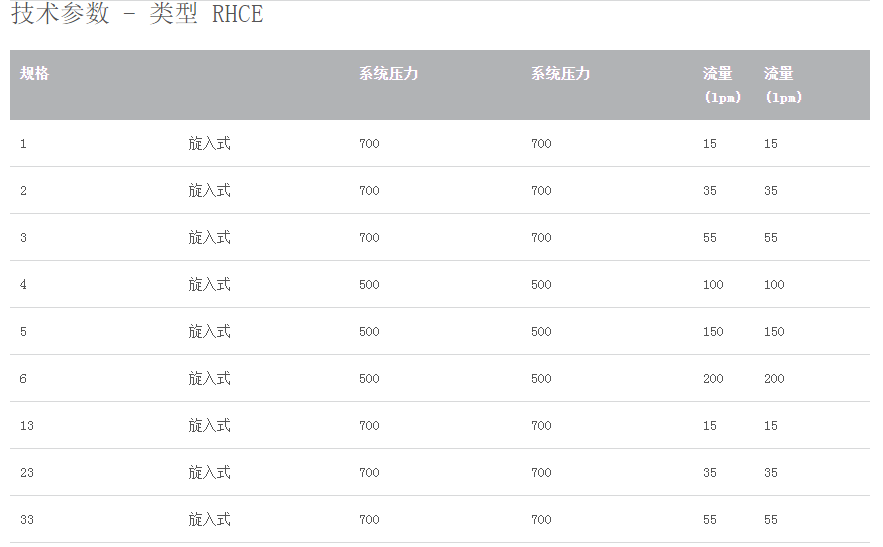Click 旋入式 in the 规格 4 row
The image size is (883, 547).
[x=210, y=285]
